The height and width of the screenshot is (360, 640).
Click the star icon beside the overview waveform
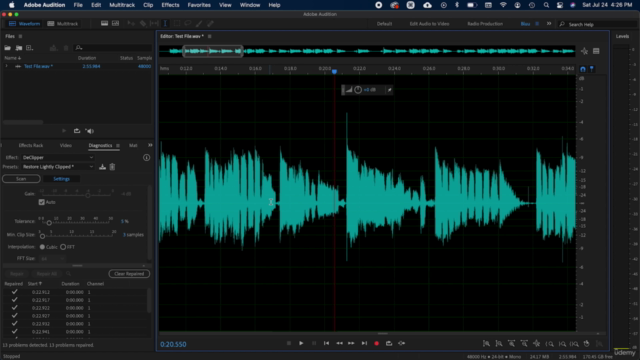pos(584,51)
